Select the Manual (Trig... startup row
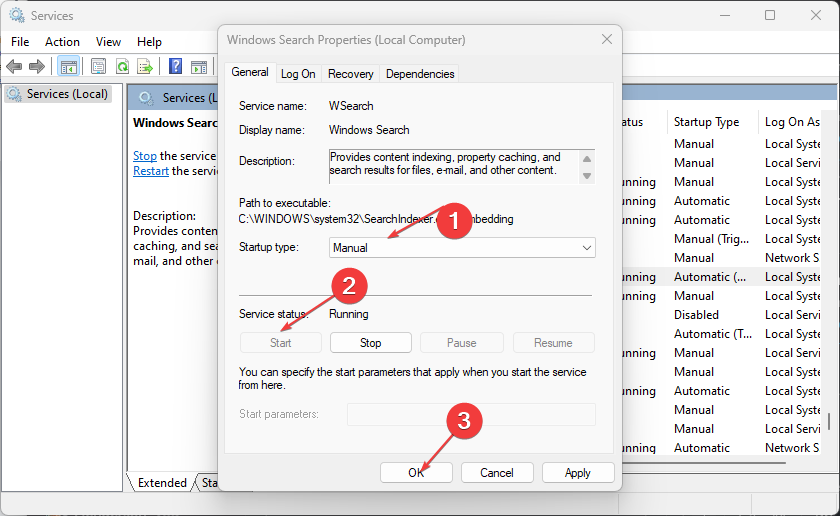 coord(711,239)
